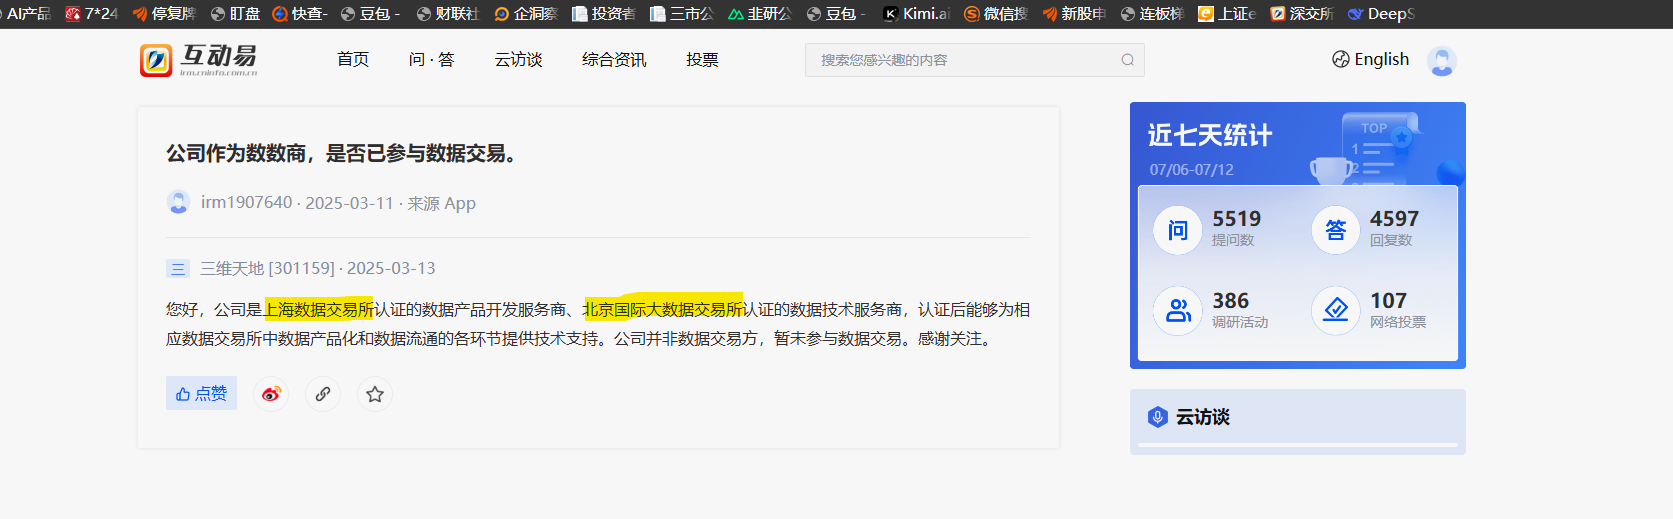Click highlighted text 北京国际大数据交易所

pos(663,309)
